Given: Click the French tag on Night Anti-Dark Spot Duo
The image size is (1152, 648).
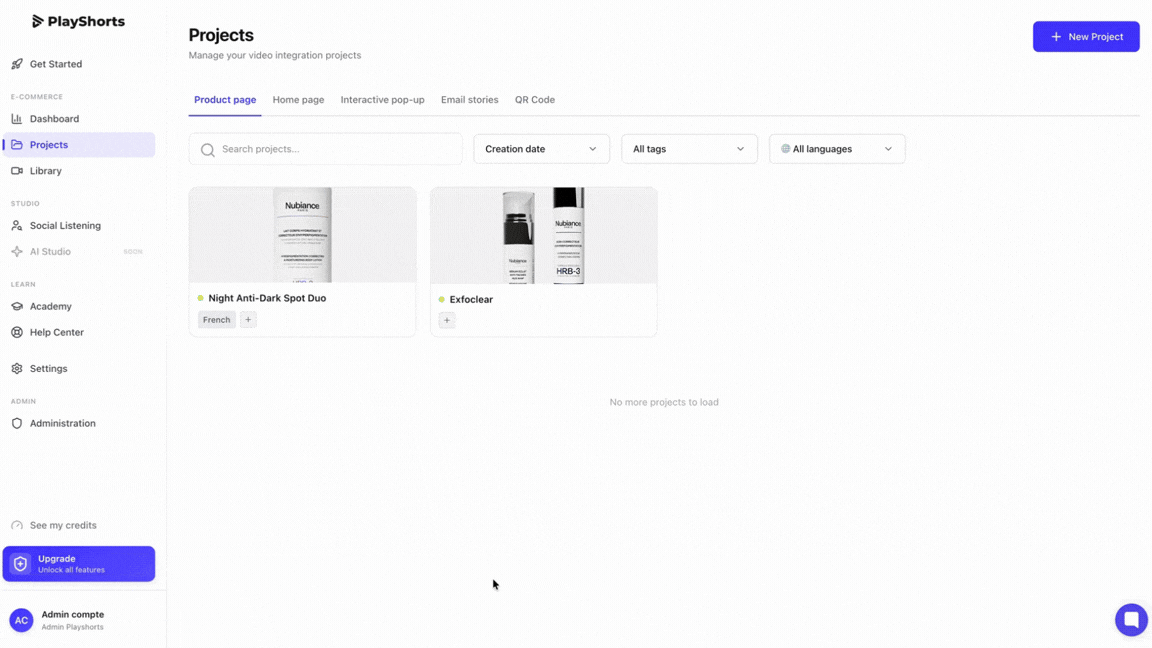Looking at the screenshot, I should [x=217, y=320].
